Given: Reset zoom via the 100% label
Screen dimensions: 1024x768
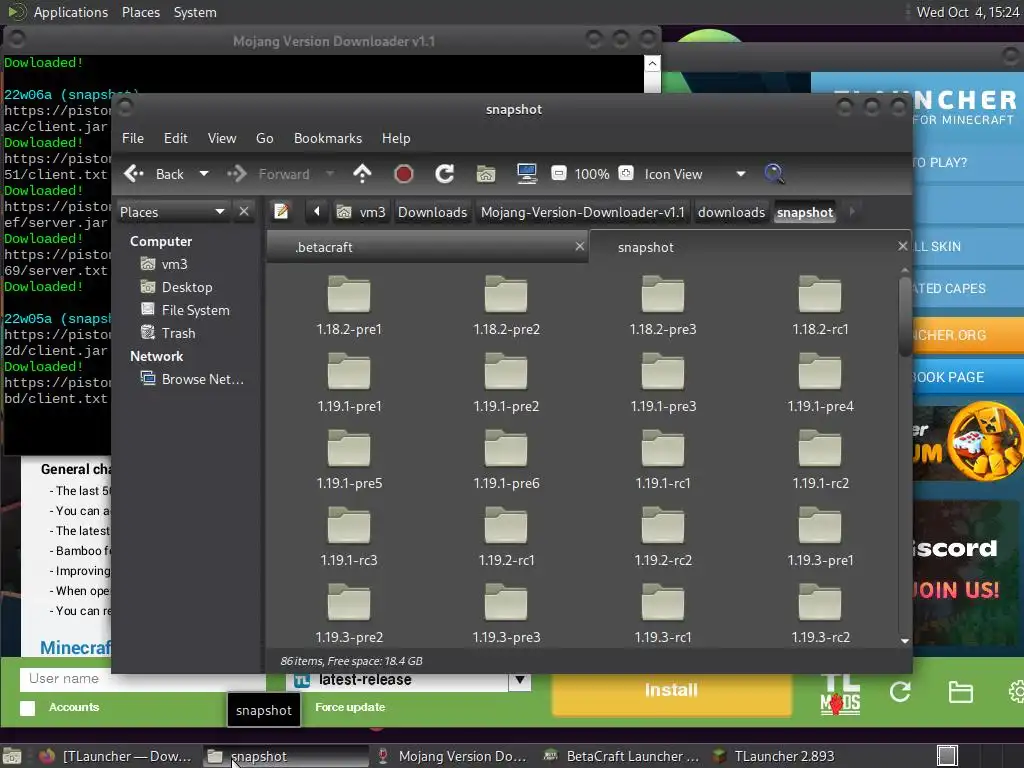Looking at the screenshot, I should coord(592,174).
